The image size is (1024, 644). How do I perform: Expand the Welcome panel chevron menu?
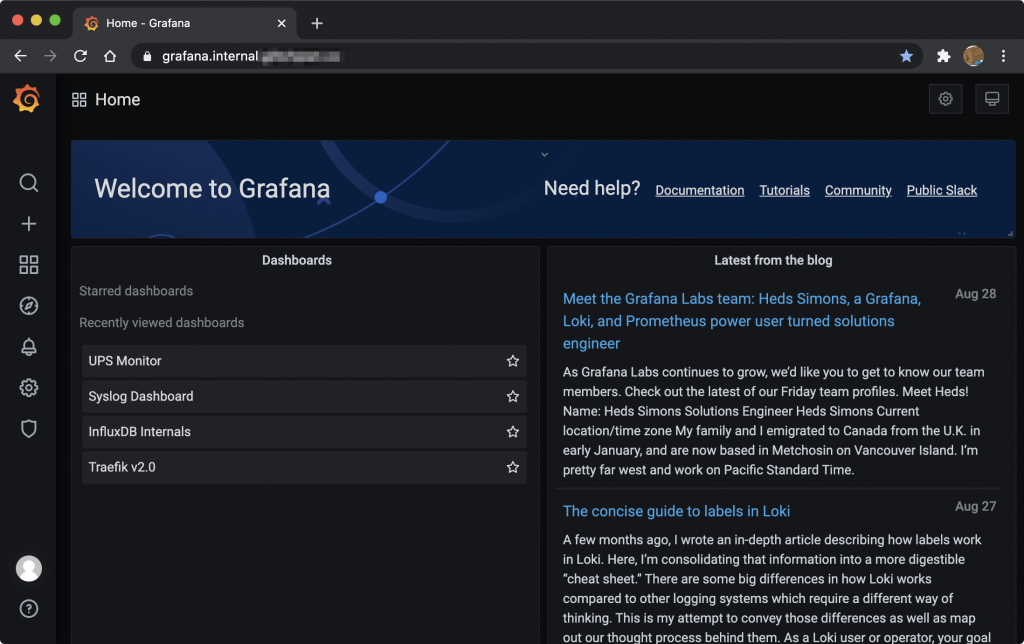tap(544, 155)
